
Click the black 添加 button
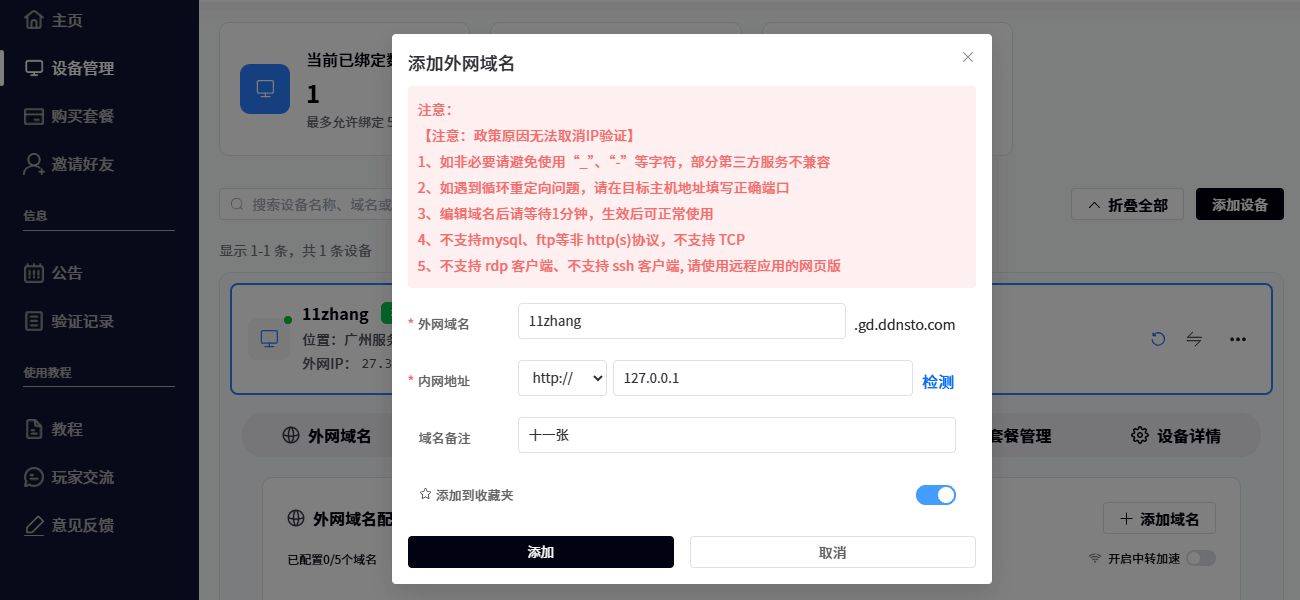(x=541, y=552)
